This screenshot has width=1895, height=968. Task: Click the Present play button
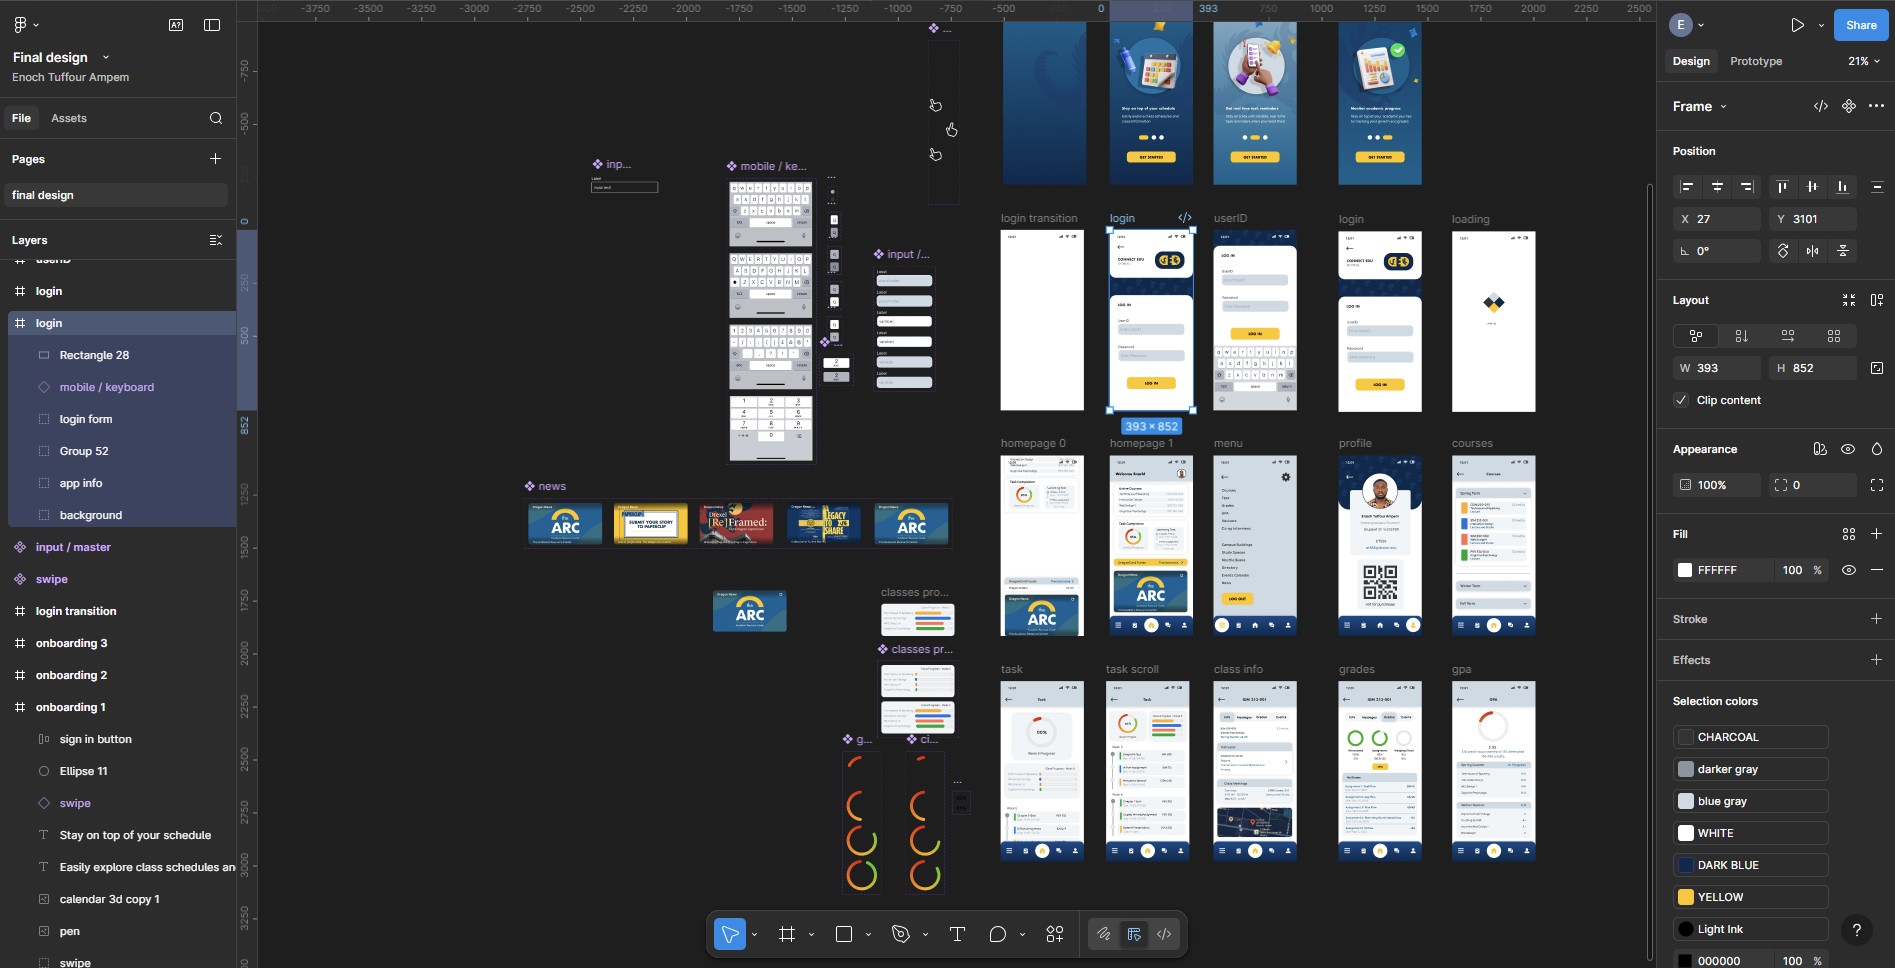(1797, 25)
